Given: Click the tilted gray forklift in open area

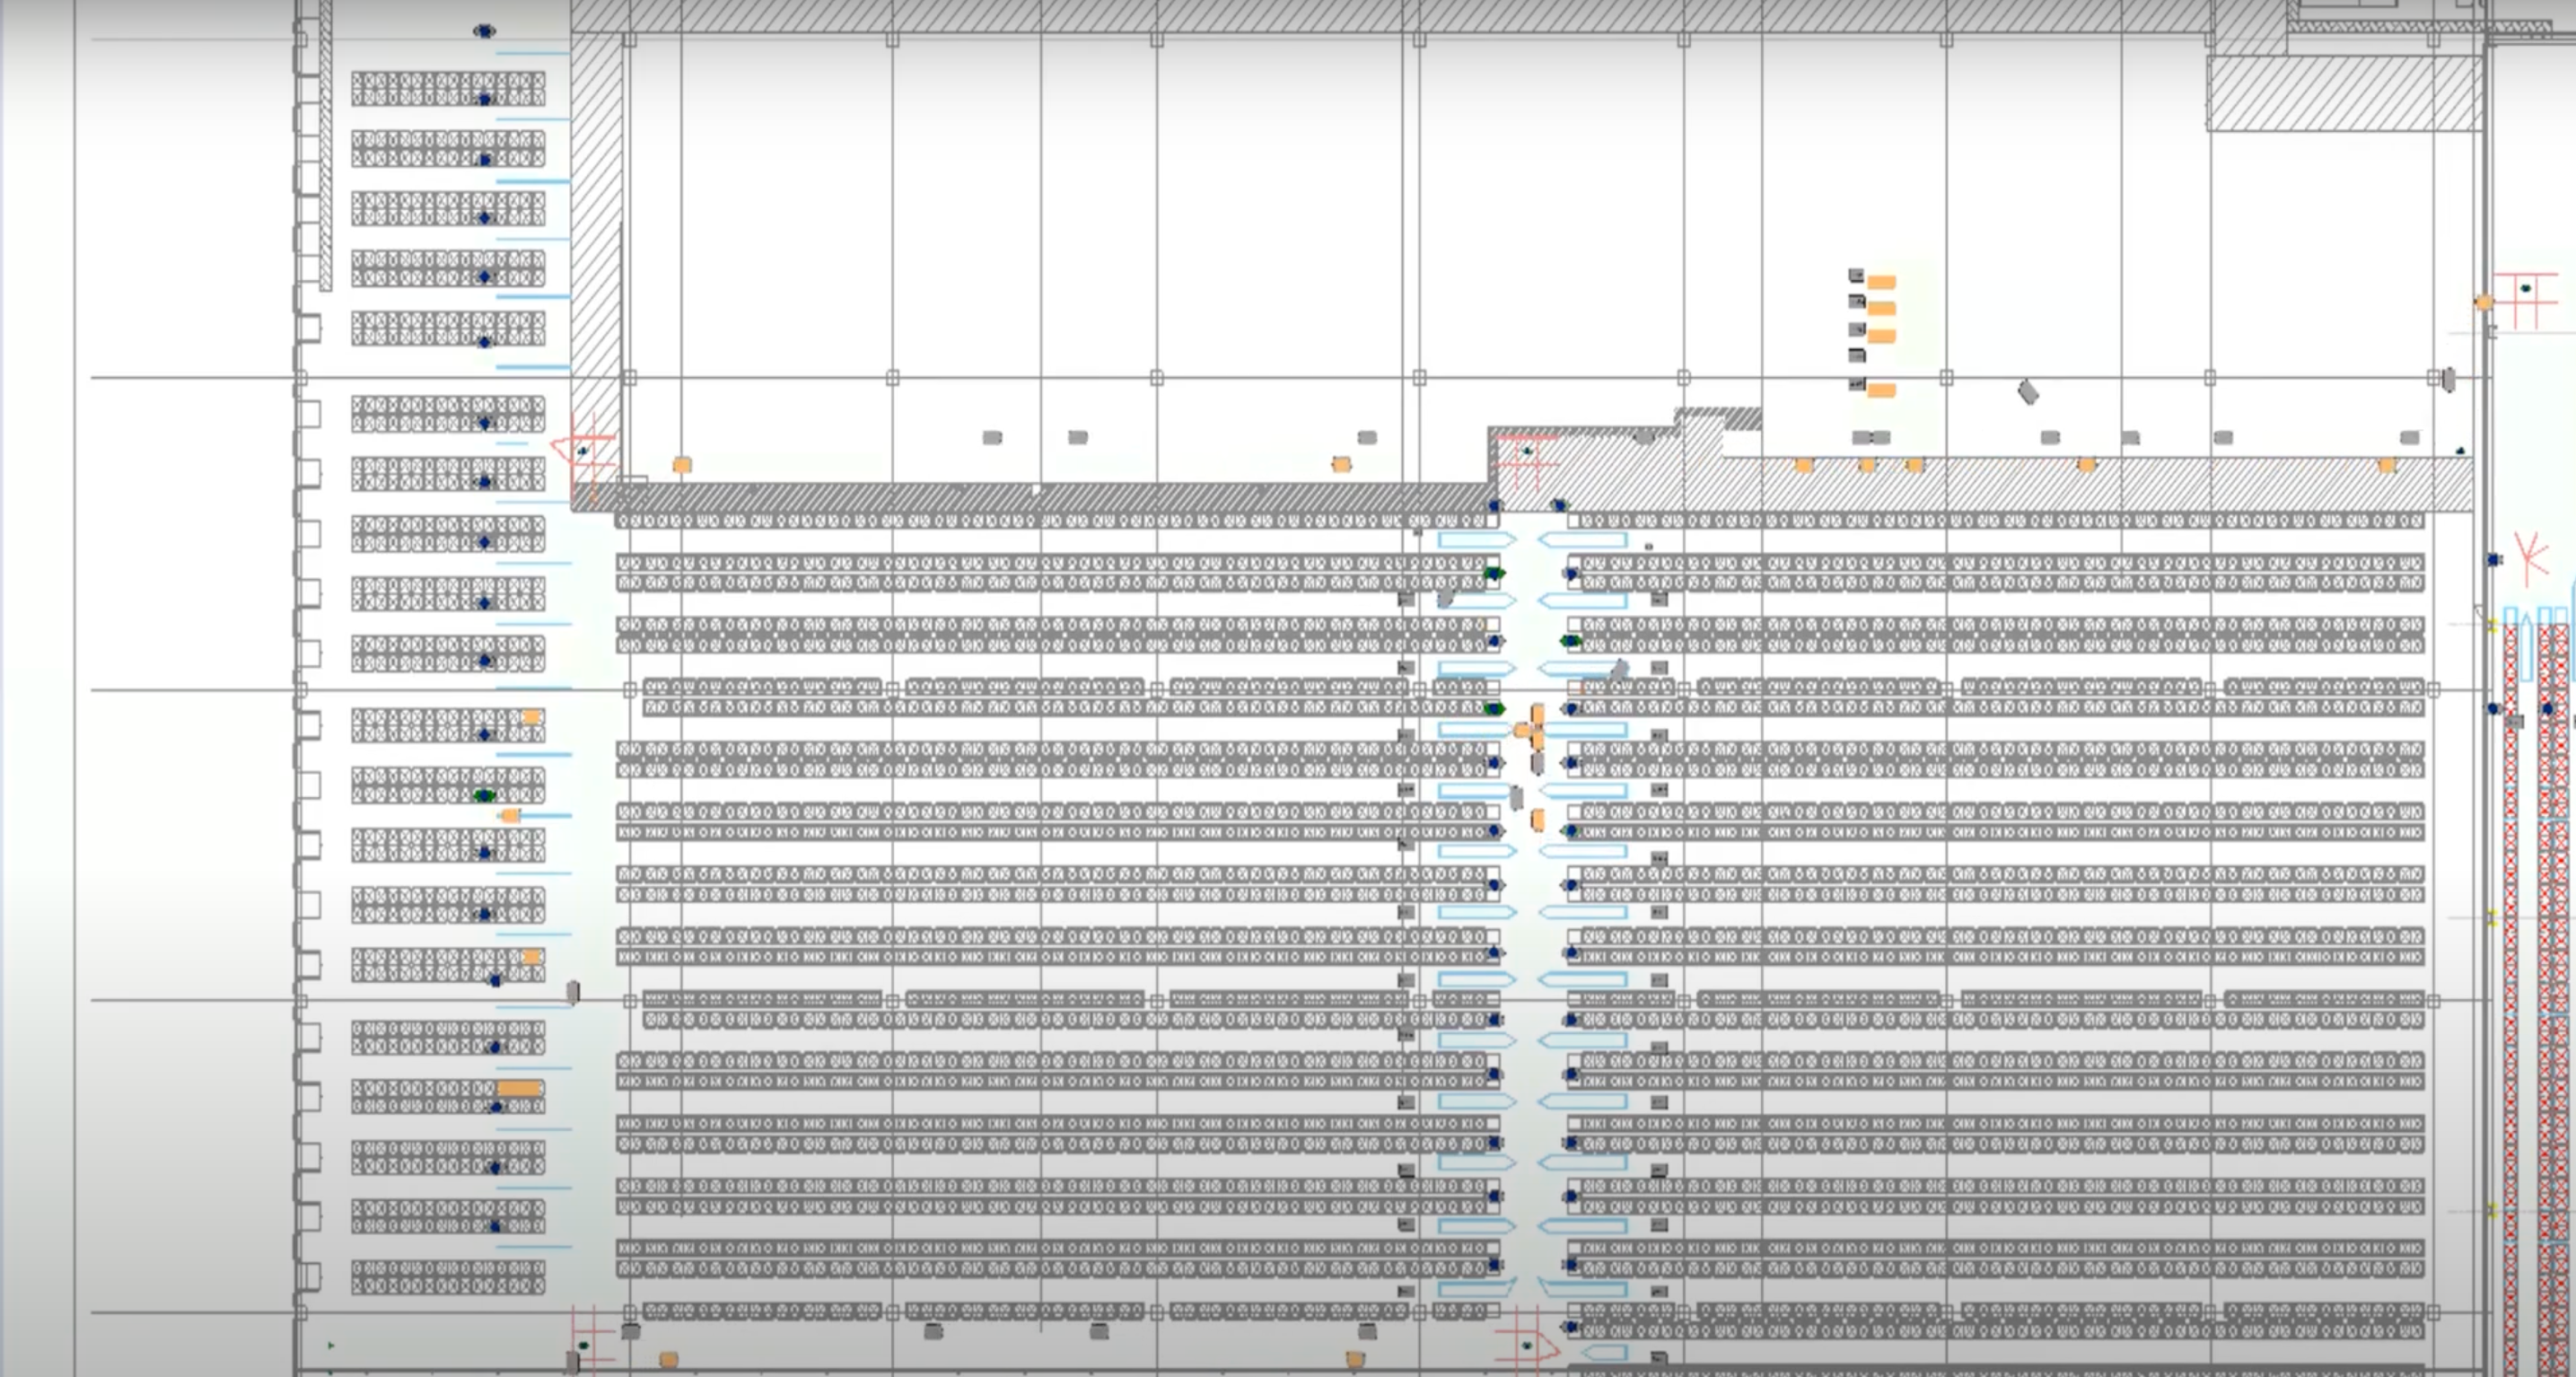Looking at the screenshot, I should point(2028,392).
